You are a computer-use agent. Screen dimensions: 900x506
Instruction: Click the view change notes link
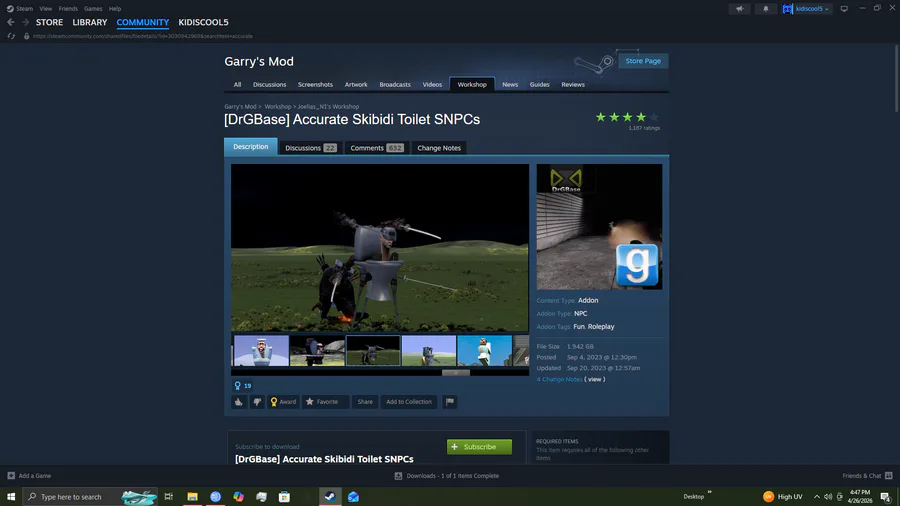click(x=595, y=379)
